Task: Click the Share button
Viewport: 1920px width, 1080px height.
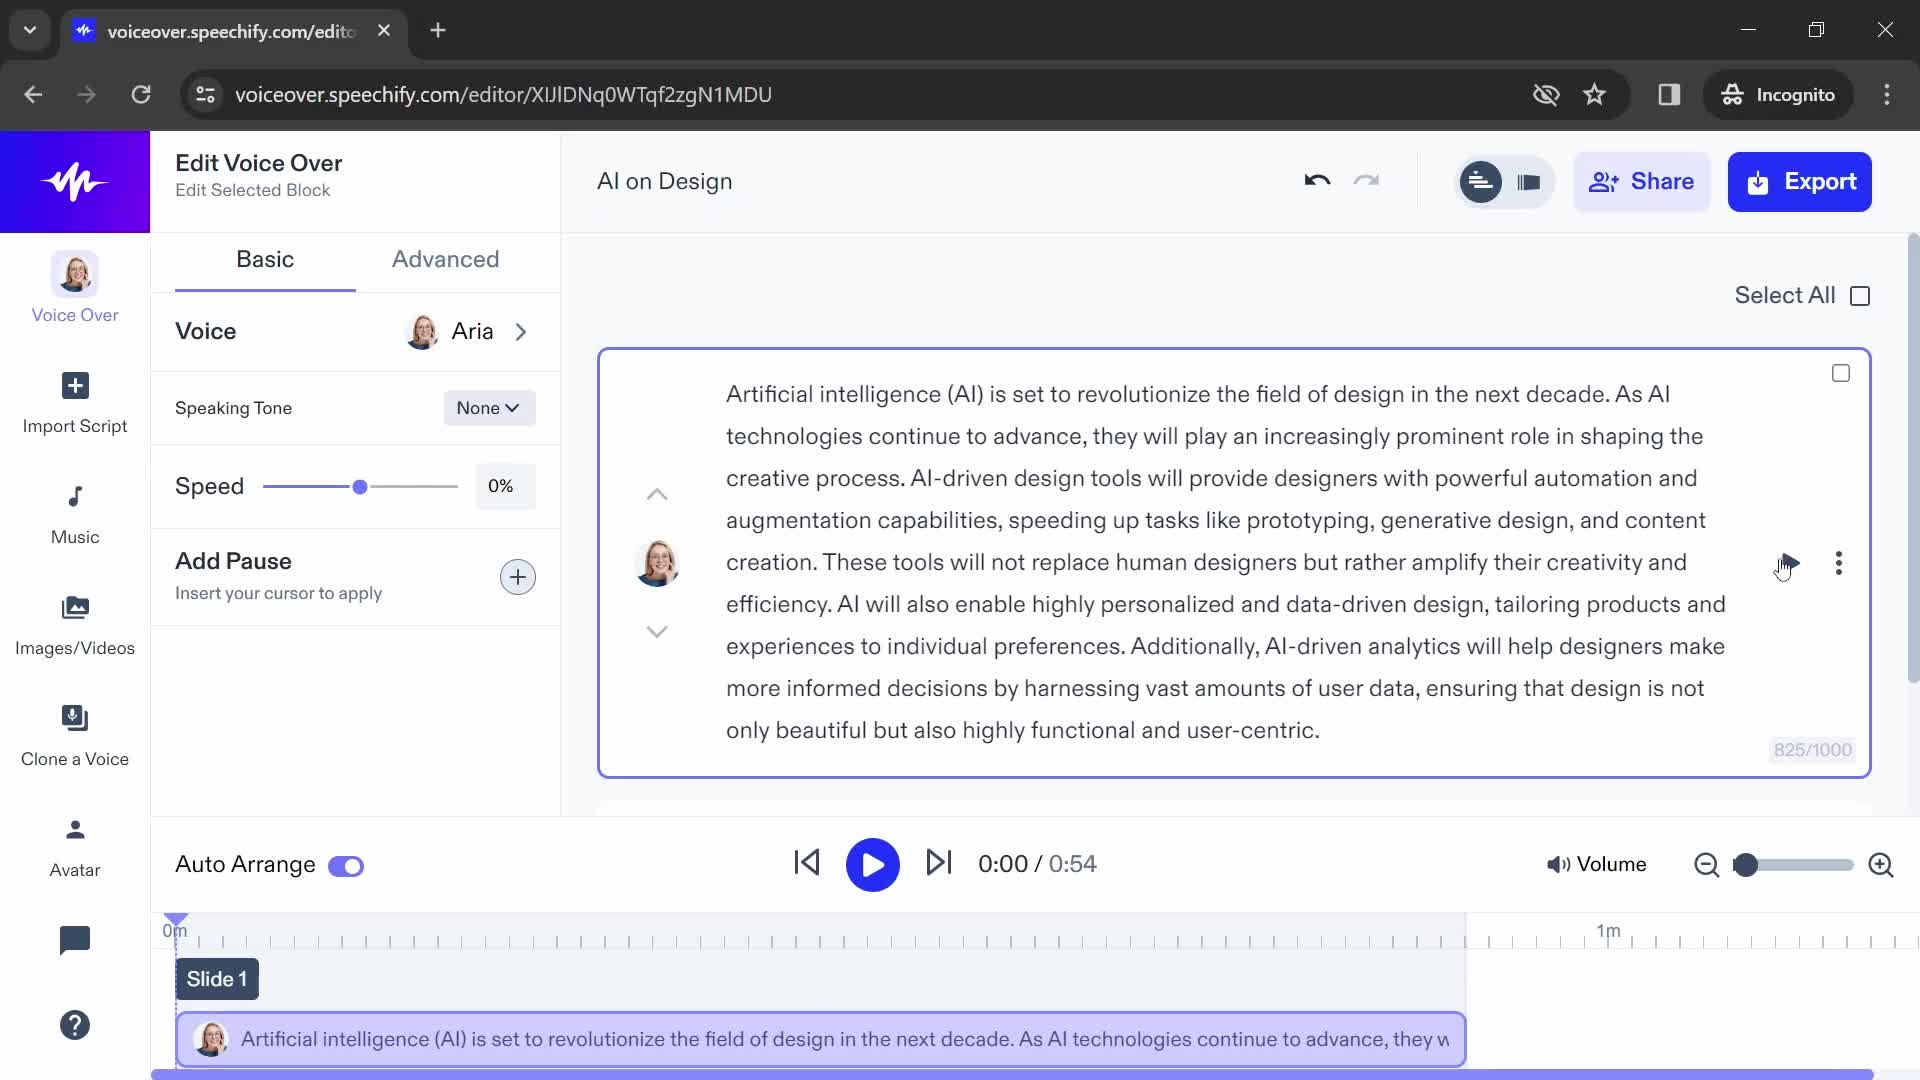Action: (x=1643, y=182)
